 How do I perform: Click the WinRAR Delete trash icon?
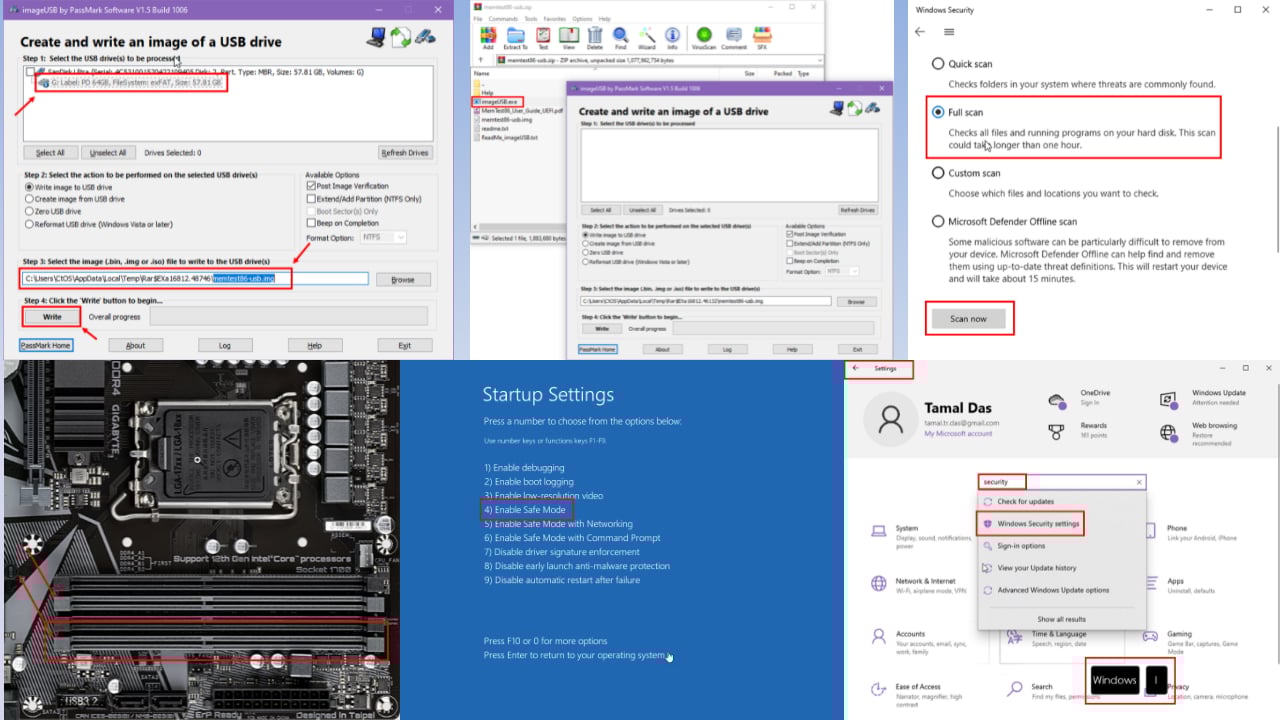[x=594, y=38]
